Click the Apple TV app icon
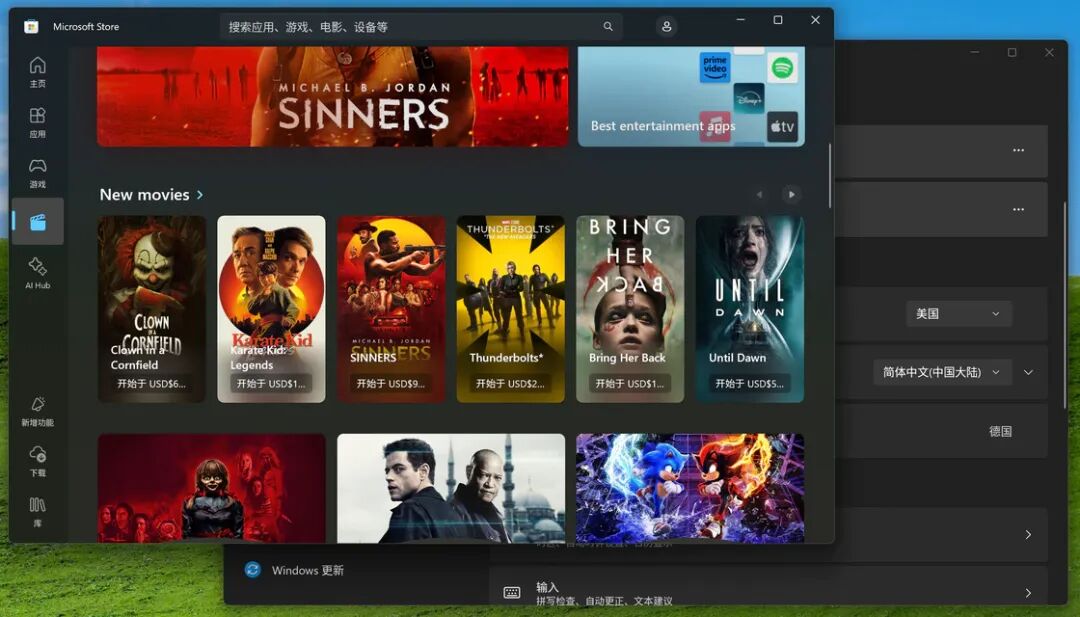This screenshot has width=1080, height=617. [782, 127]
